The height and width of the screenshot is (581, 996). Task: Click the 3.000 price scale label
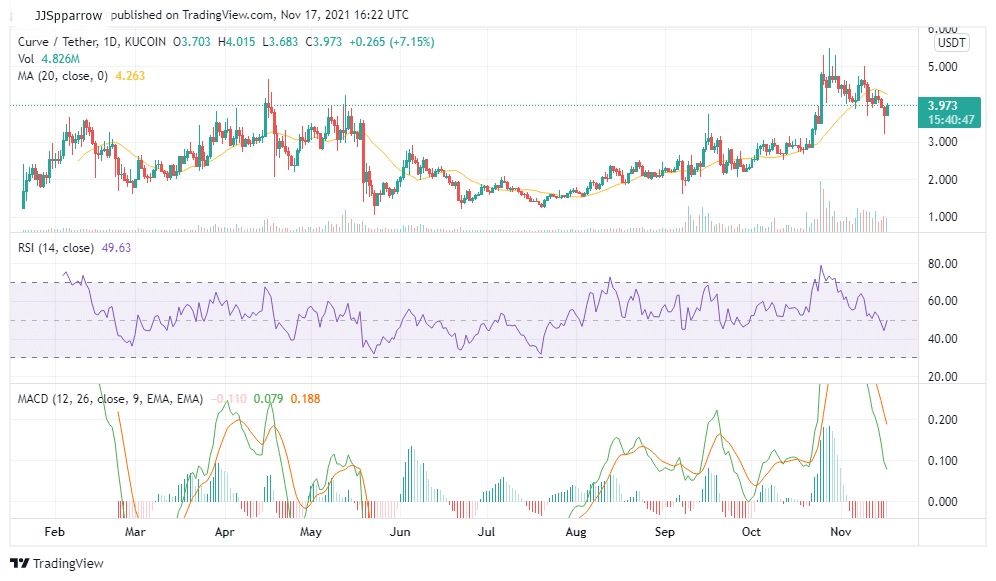pyautogui.click(x=943, y=142)
